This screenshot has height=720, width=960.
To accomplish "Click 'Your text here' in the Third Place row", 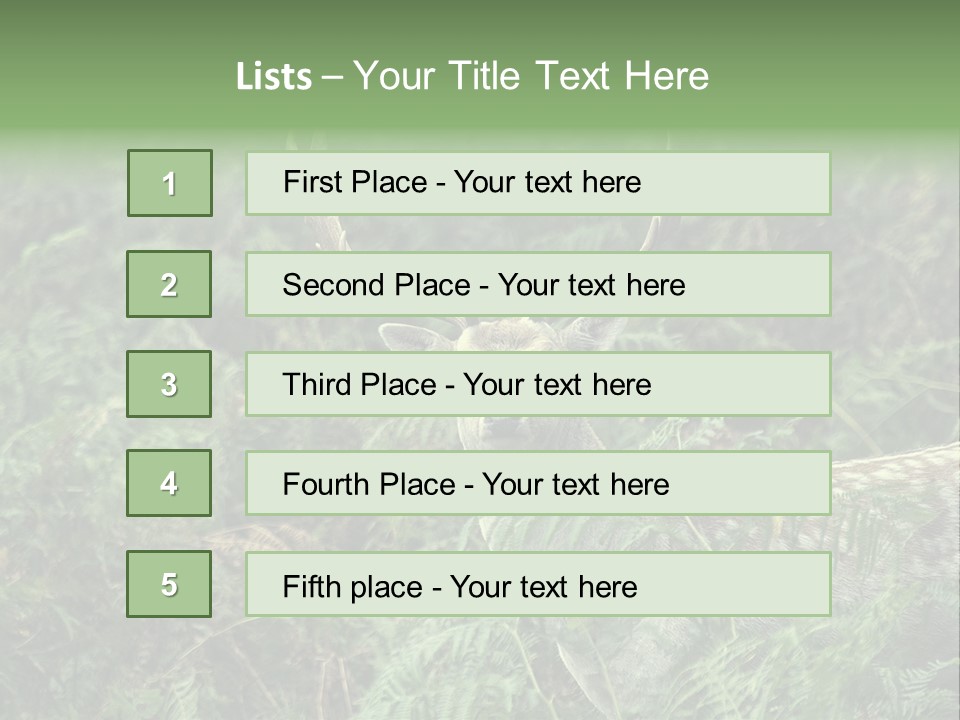I will tap(557, 385).
